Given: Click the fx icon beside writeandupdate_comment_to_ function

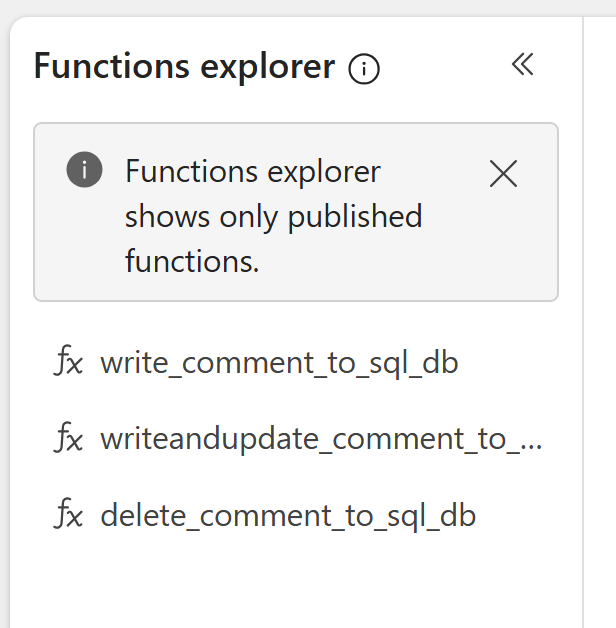Looking at the screenshot, I should [68, 439].
